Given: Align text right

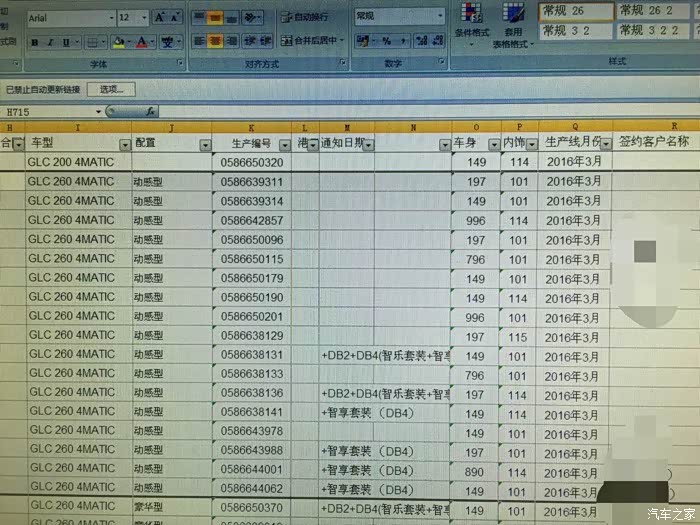Looking at the screenshot, I should click(x=231, y=41).
